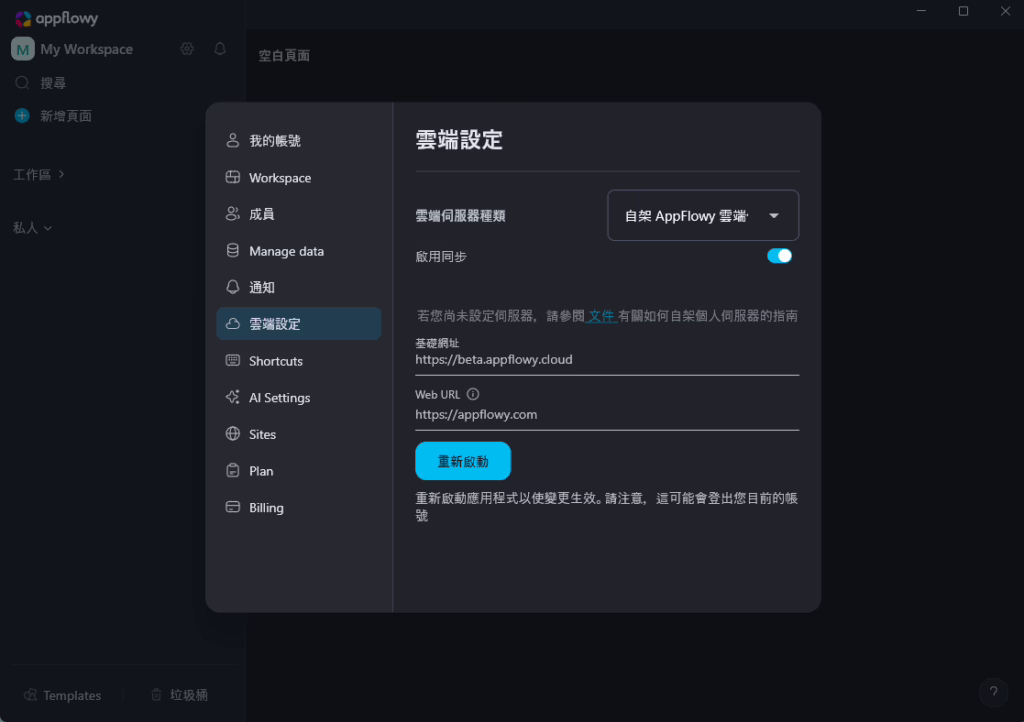1024x722 pixels.
Task: Open the help question mark button
Action: 993,692
